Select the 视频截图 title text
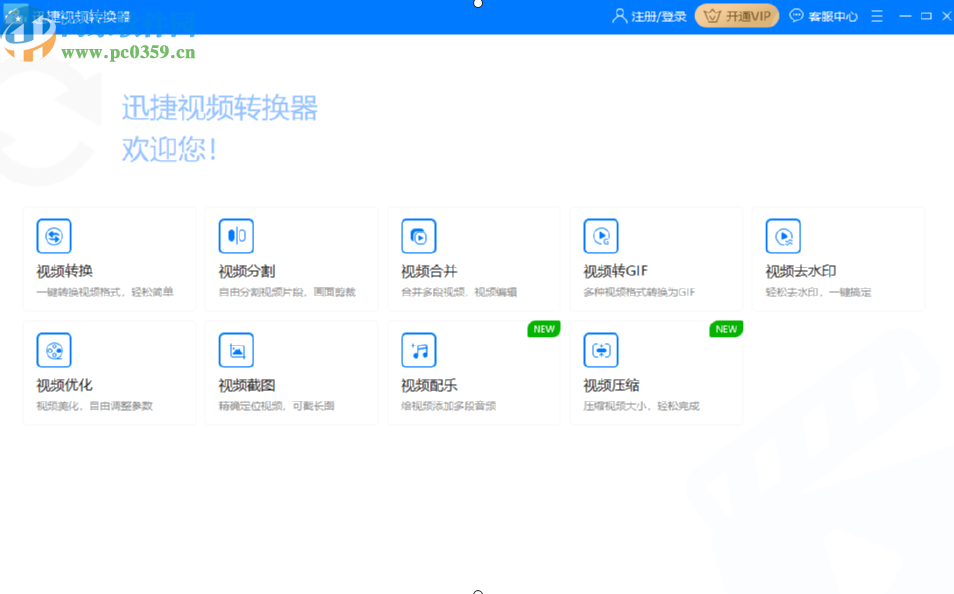Screen dimensions: 954x594 point(247,385)
